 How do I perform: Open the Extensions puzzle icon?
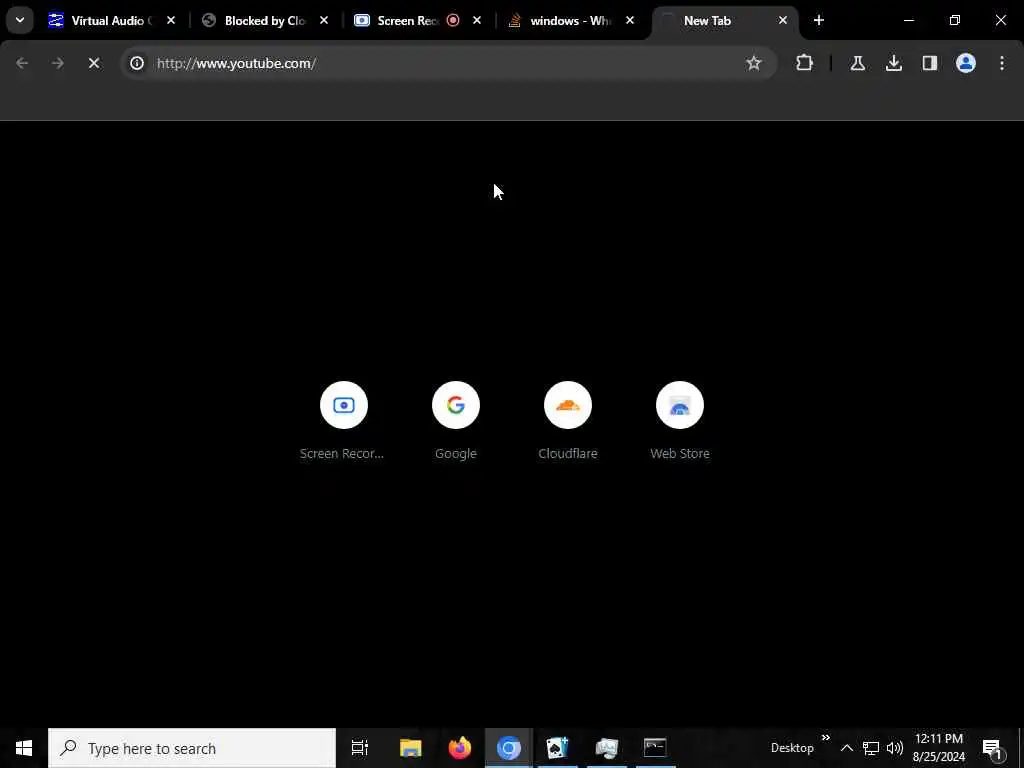[805, 63]
